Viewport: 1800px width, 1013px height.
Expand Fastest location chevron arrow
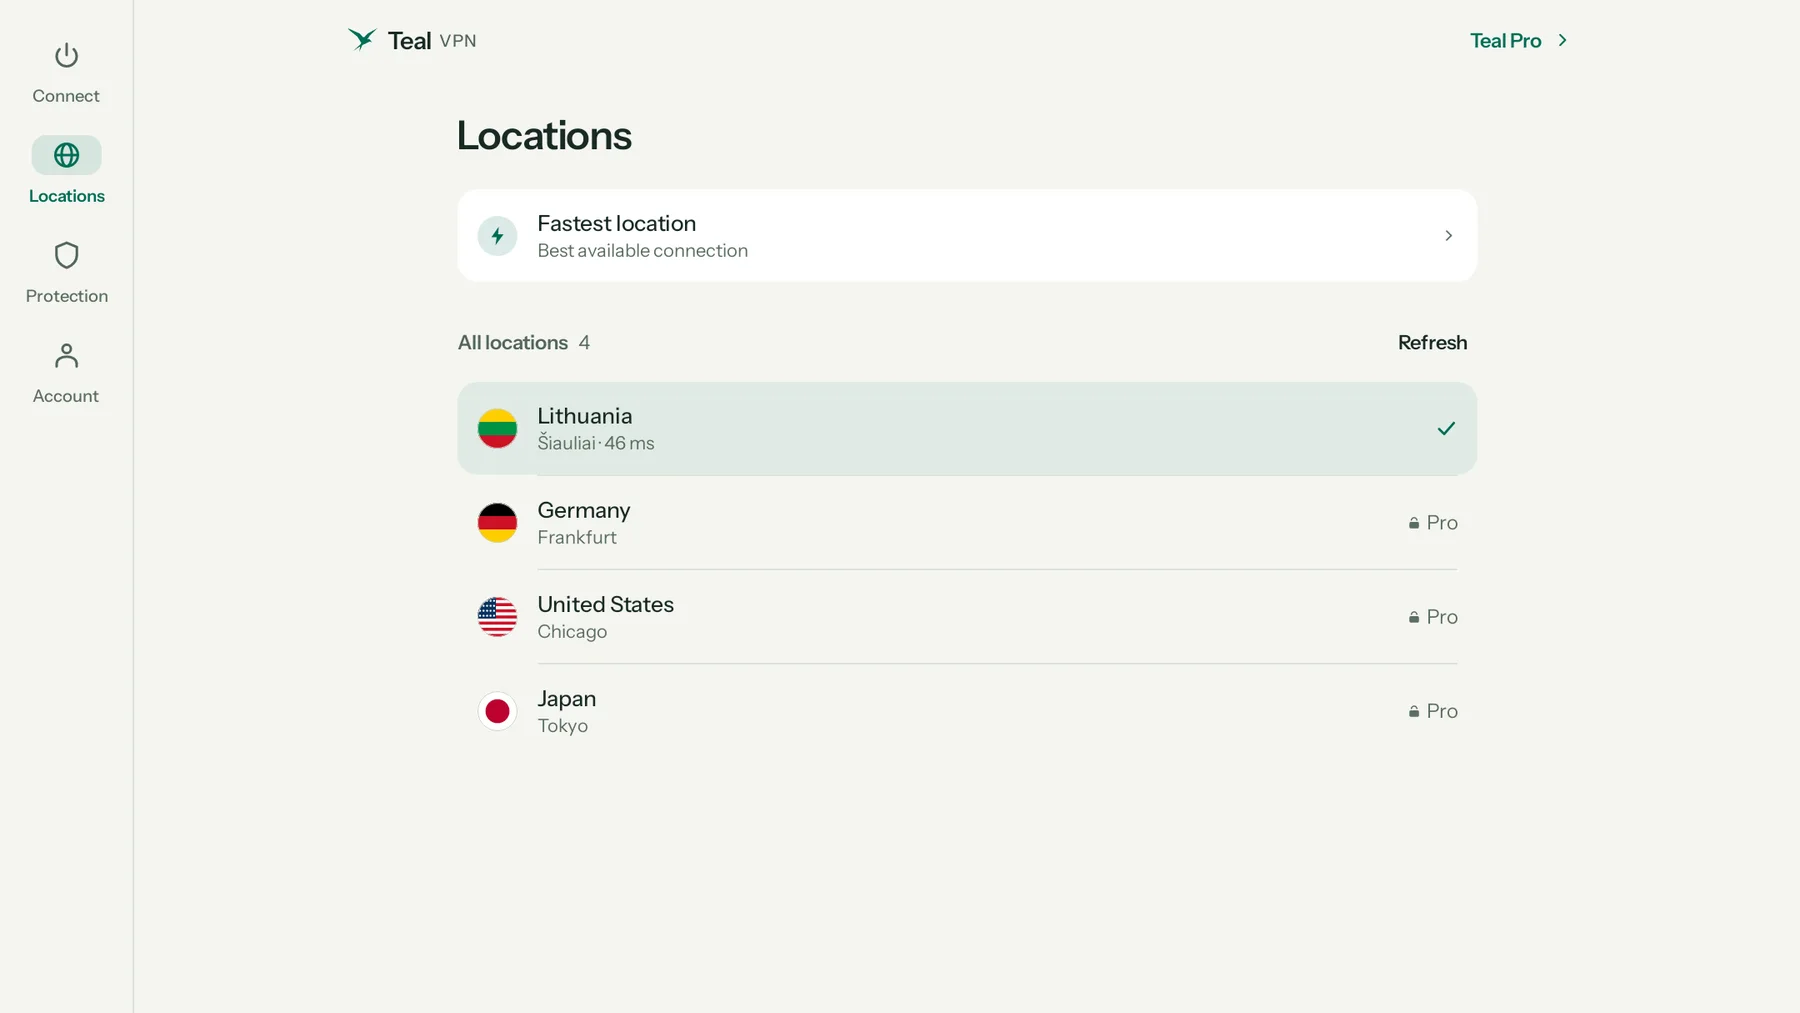point(1448,236)
